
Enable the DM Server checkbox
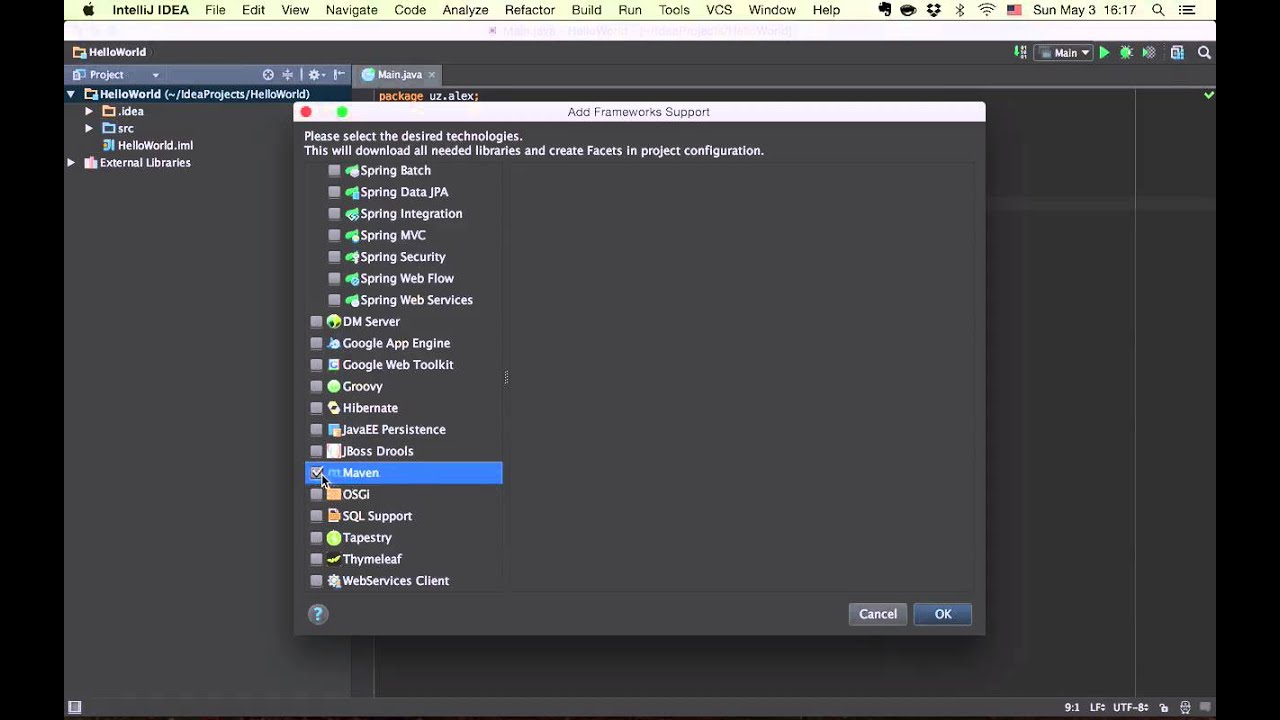click(x=316, y=322)
